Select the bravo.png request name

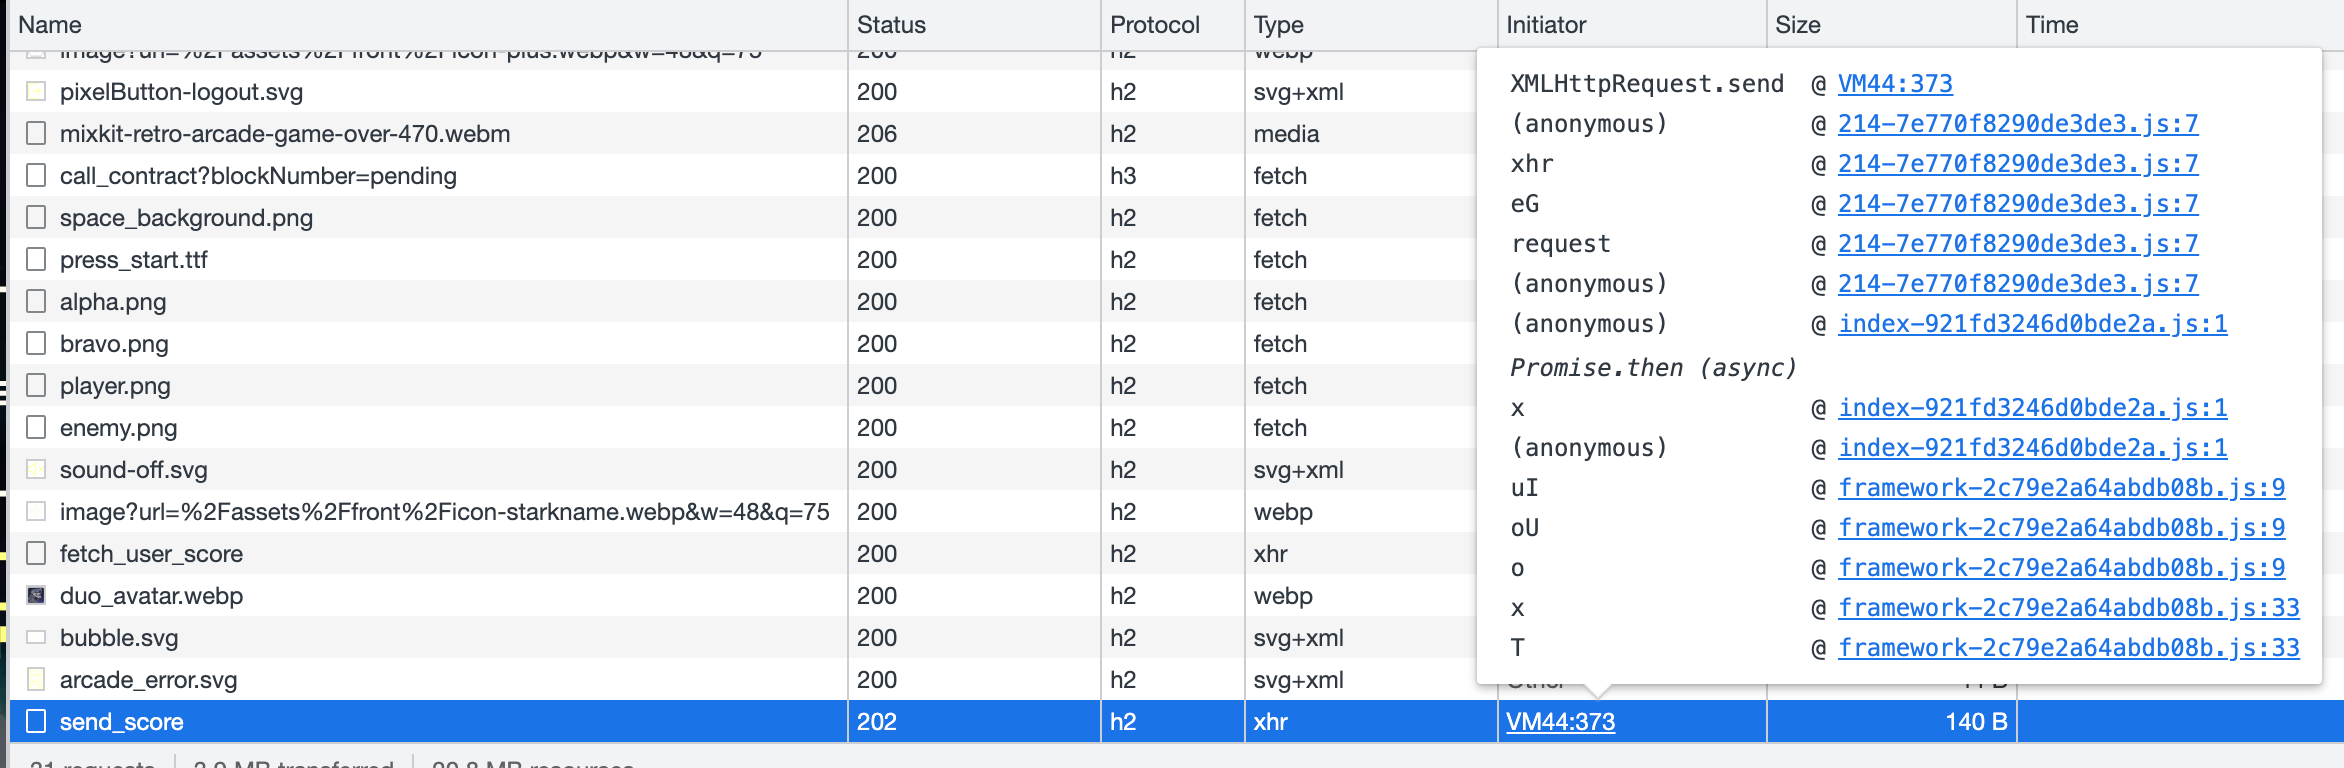[114, 344]
